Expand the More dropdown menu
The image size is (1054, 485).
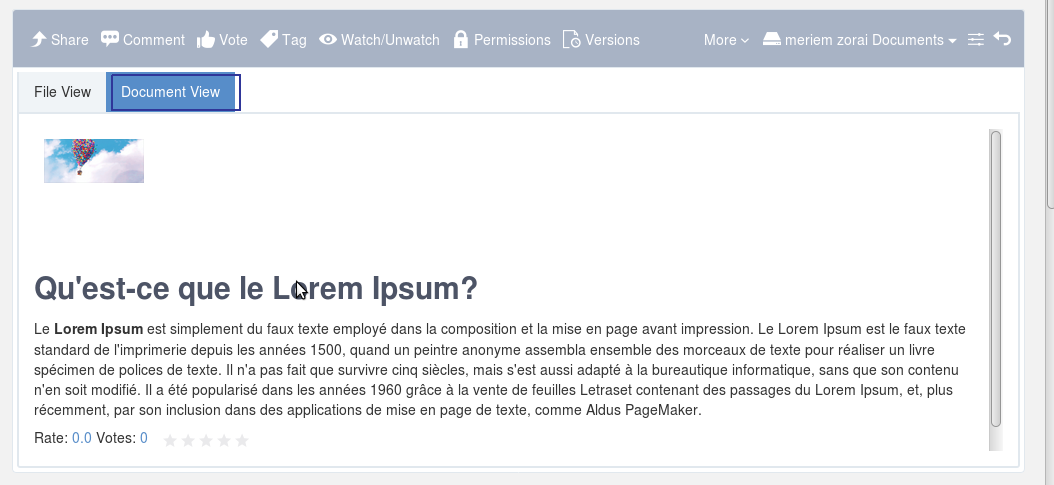click(726, 40)
